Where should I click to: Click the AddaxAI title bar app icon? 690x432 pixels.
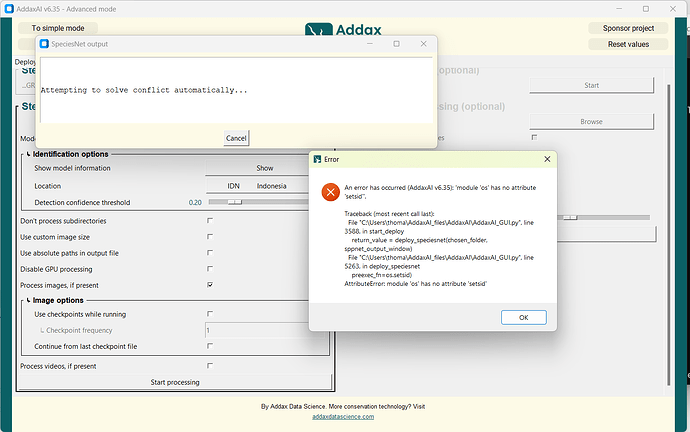tap(9, 9)
